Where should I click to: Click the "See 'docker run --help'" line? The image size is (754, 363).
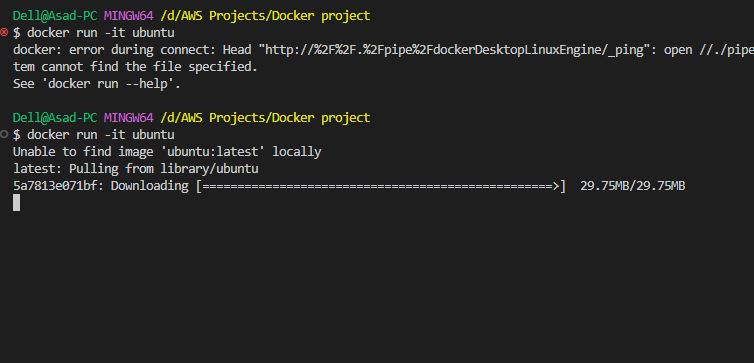(97, 84)
